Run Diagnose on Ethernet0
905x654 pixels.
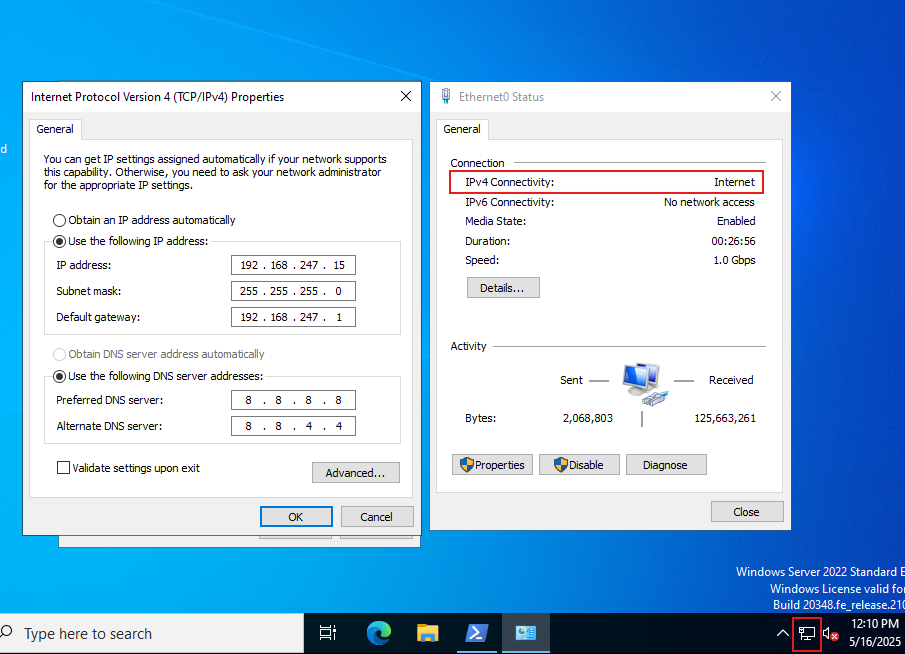click(x=666, y=465)
